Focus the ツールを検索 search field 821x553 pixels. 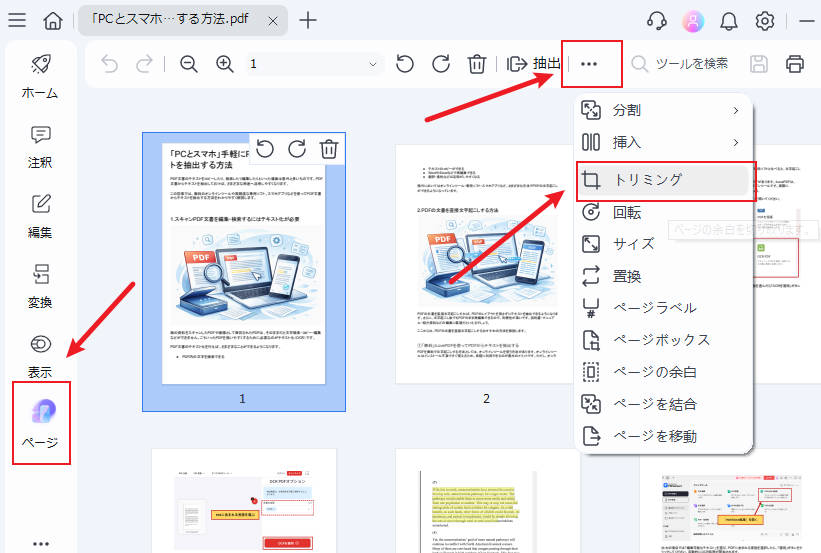pyautogui.click(x=681, y=64)
